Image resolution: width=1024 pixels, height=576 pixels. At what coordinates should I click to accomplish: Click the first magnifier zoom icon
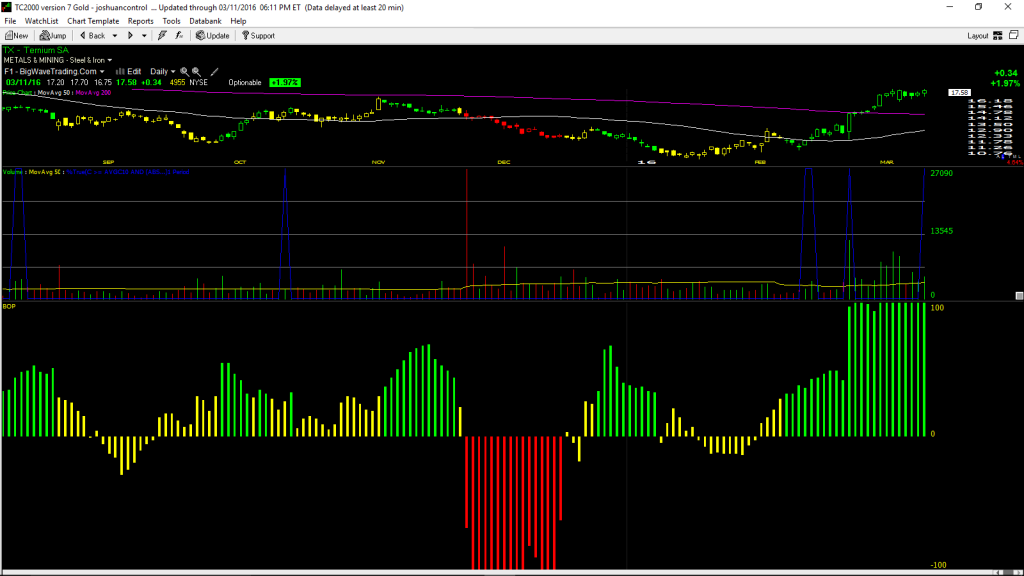pyautogui.click(x=184, y=72)
